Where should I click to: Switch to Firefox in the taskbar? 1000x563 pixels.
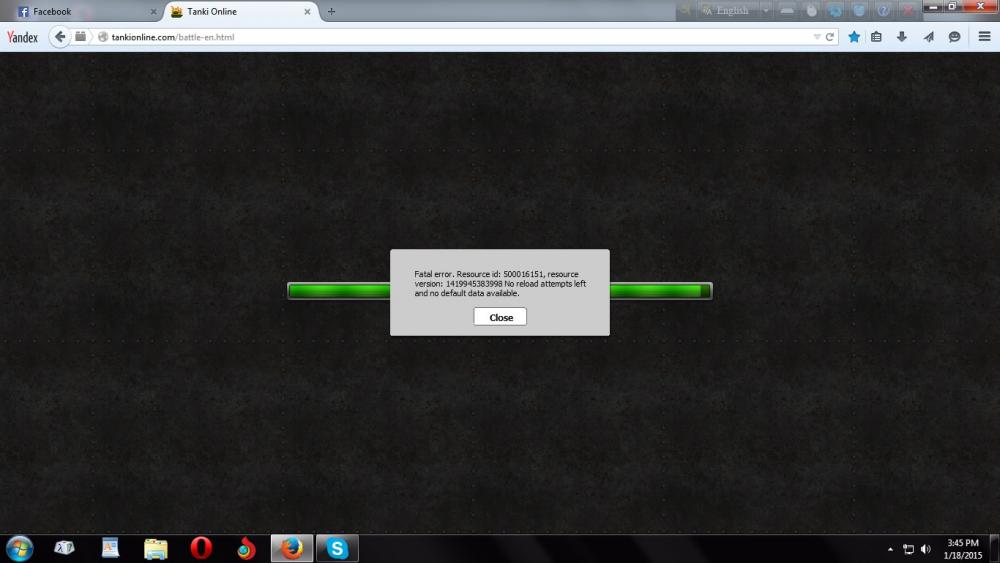point(292,548)
